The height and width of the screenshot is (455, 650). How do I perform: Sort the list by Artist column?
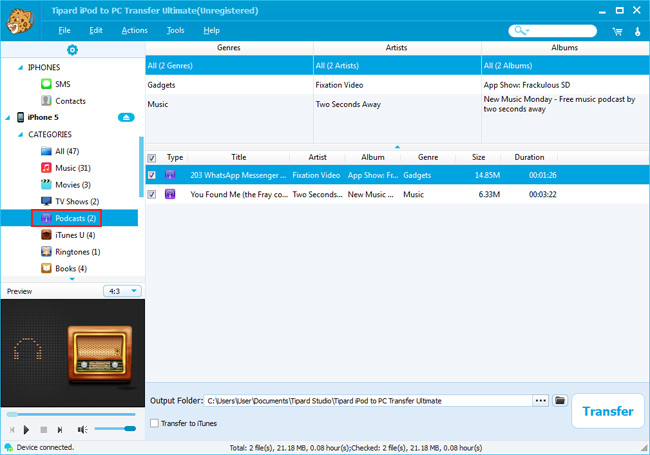click(x=317, y=157)
